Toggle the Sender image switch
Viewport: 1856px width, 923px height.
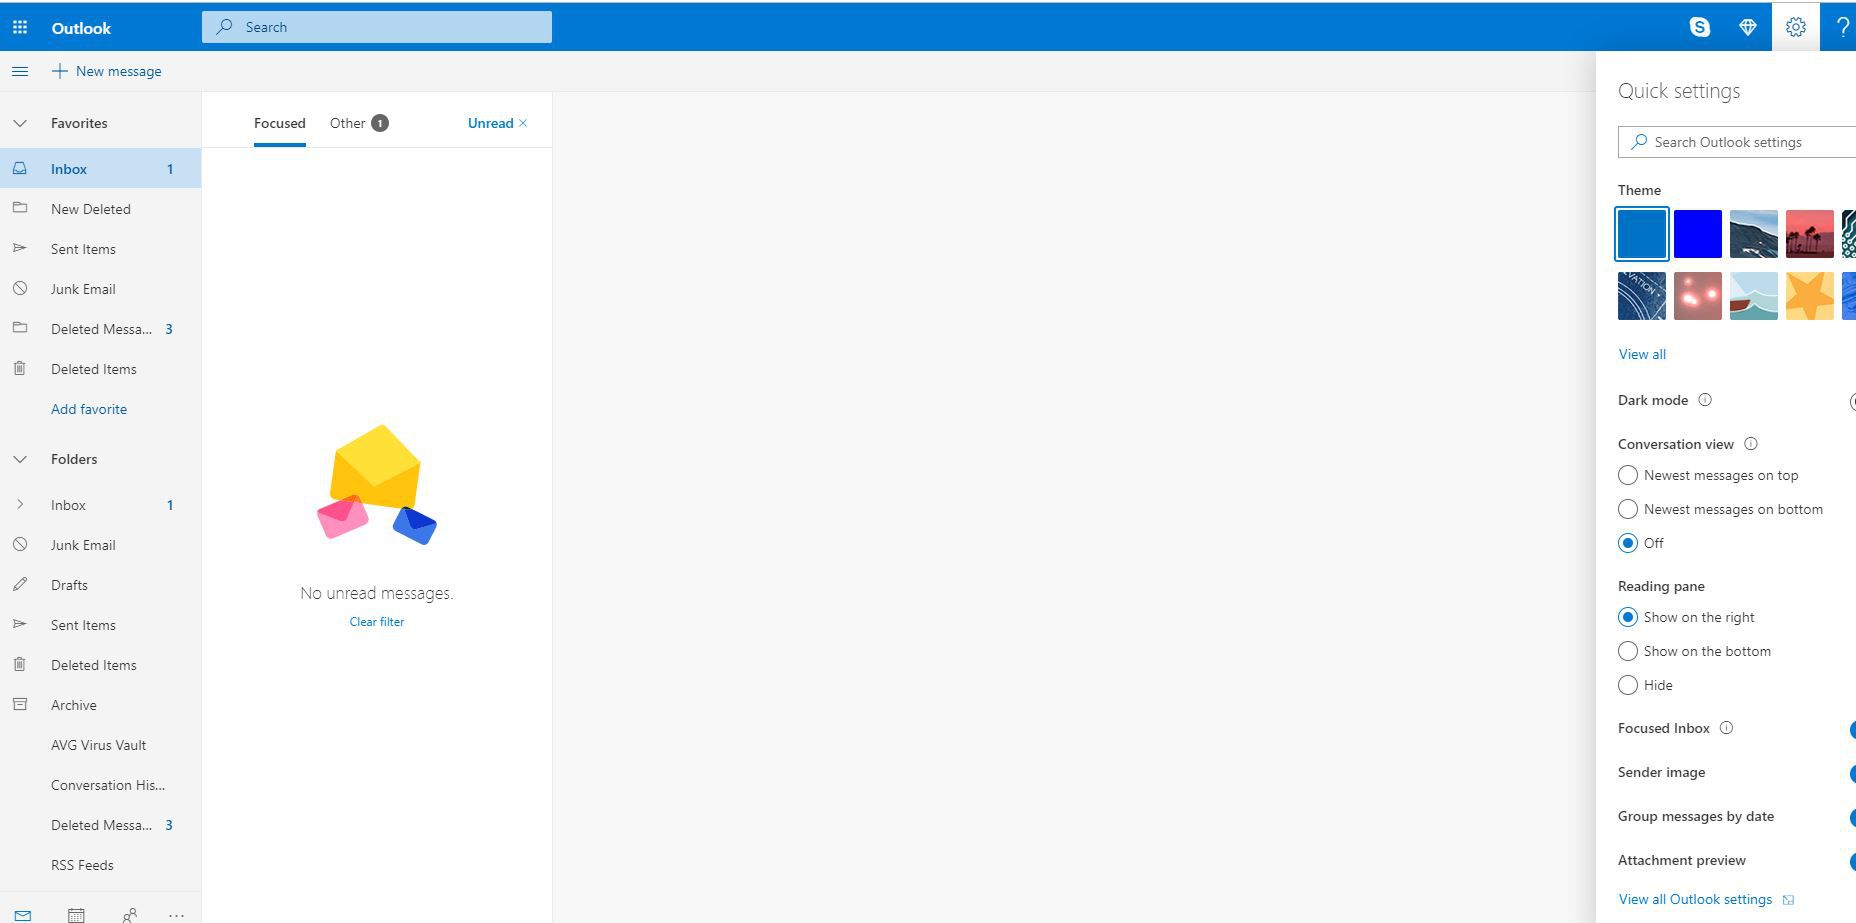click(1852, 773)
